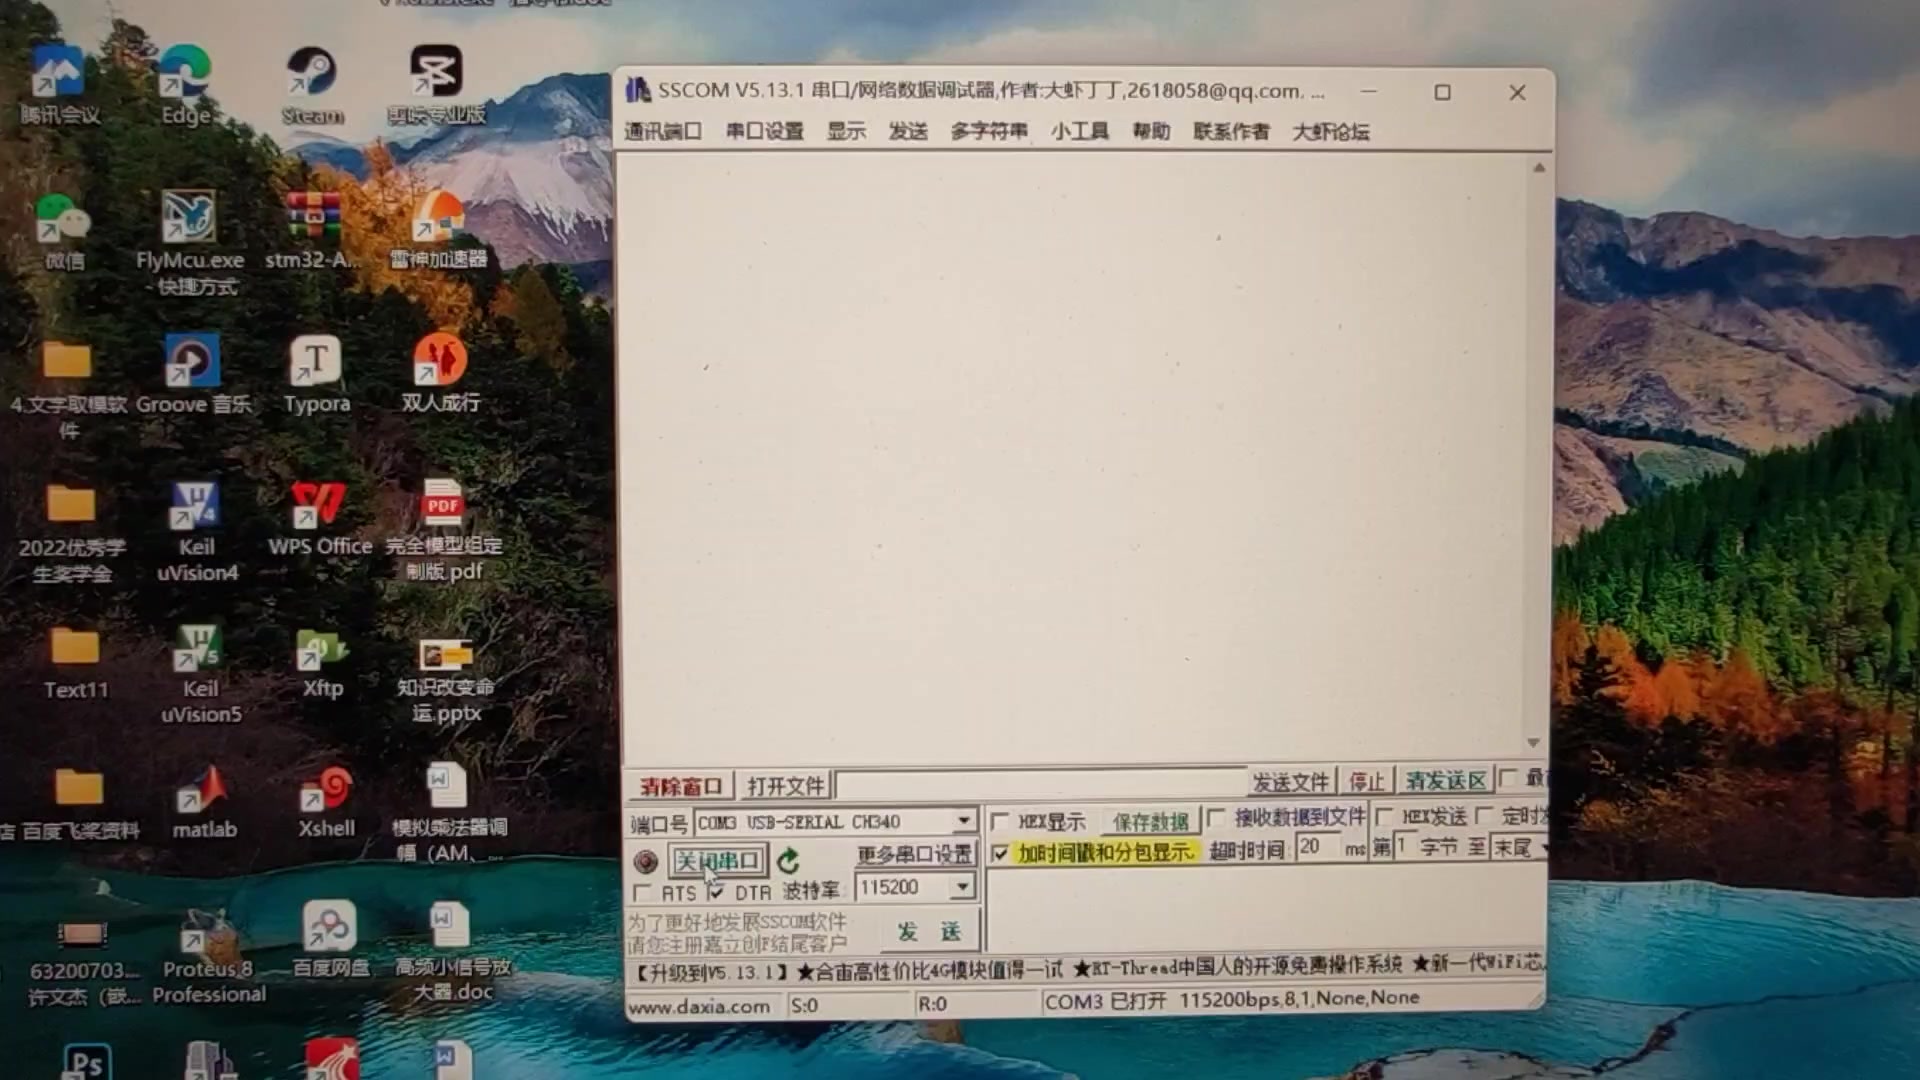This screenshot has width=1920, height=1080.
Task: Open the 末尾 checksum position dropdown
Action: click(x=1542, y=848)
